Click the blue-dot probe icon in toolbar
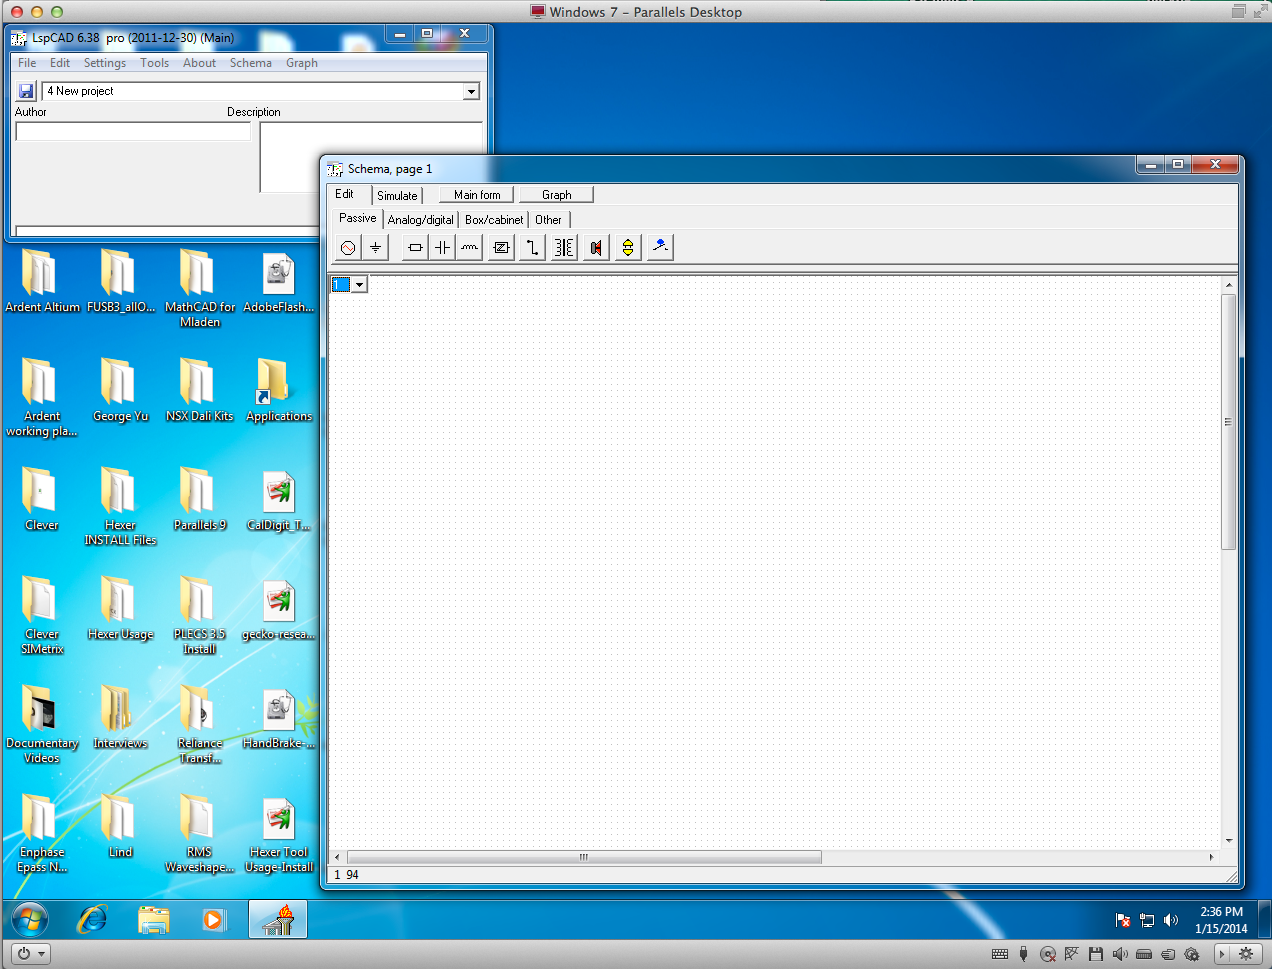Image resolution: width=1272 pixels, height=969 pixels. [660, 247]
